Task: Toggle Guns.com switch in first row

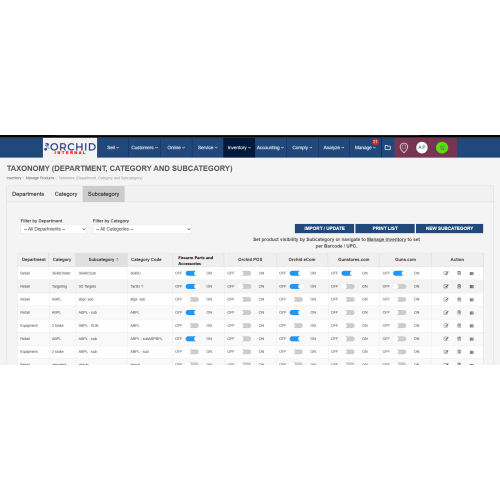Action: [399, 273]
